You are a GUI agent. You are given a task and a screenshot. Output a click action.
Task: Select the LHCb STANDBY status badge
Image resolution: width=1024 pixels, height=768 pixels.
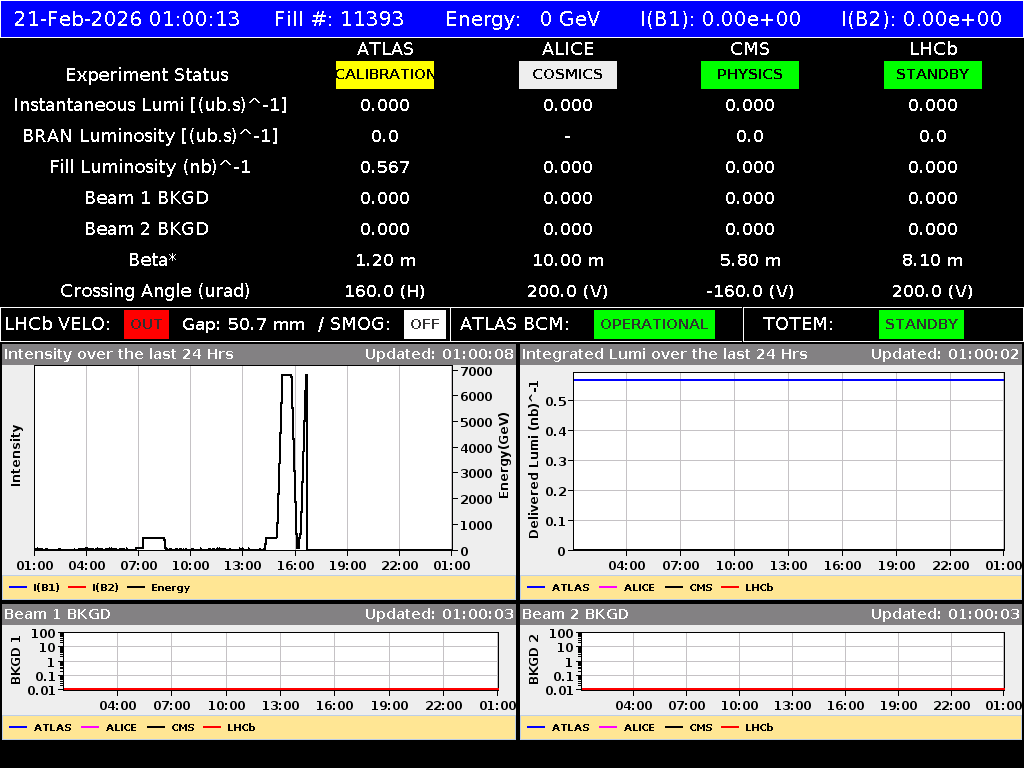pyautogui.click(x=932, y=74)
